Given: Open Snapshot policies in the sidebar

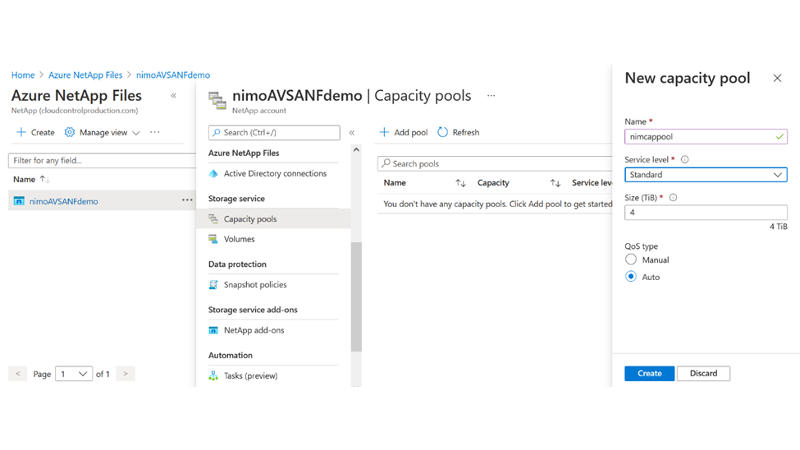Looking at the screenshot, I should [255, 285].
